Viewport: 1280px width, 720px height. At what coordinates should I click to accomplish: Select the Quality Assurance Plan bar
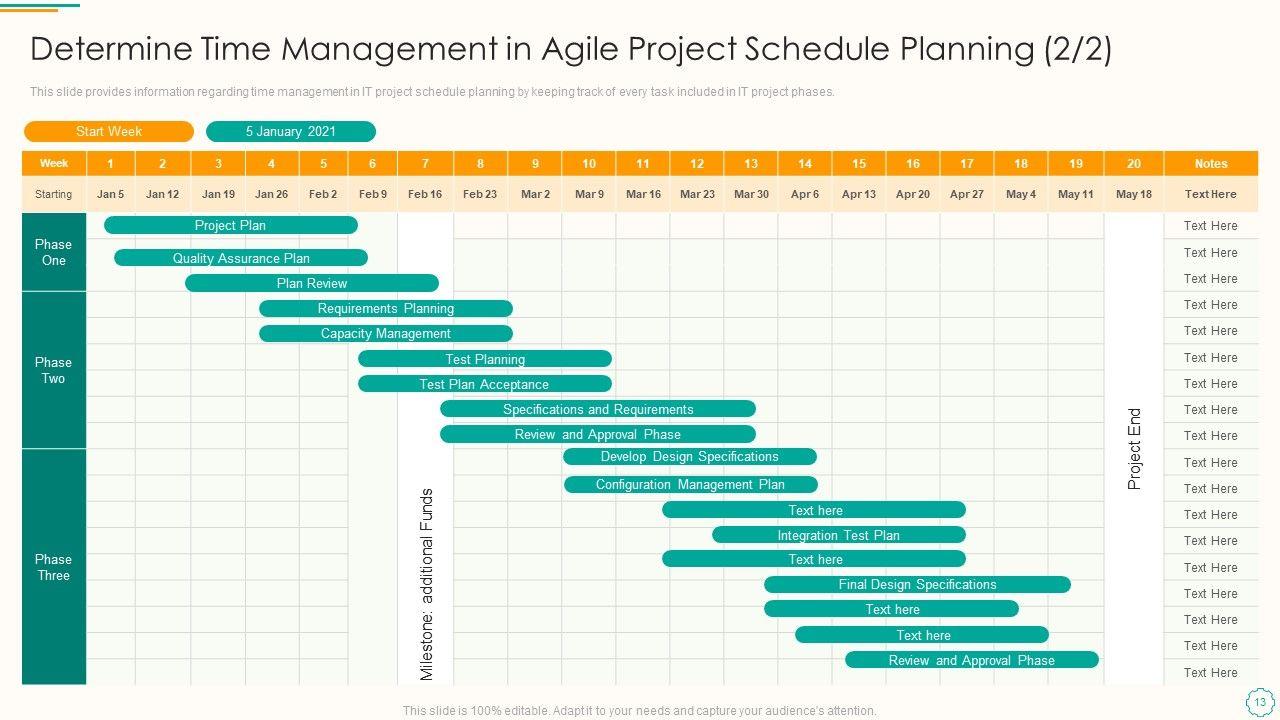241,258
